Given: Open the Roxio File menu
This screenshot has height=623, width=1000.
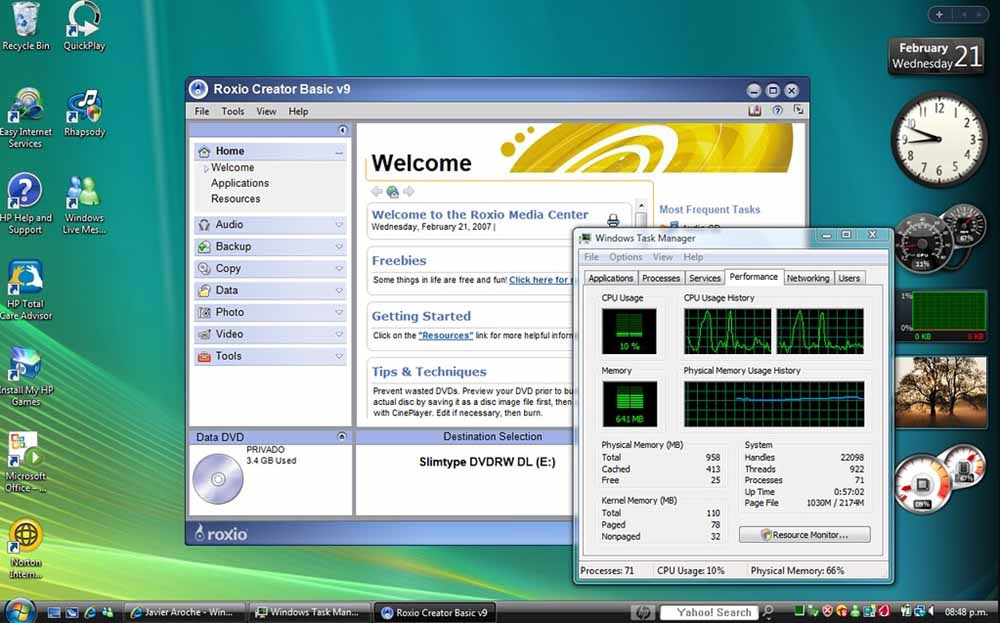Looking at the screenshot, I should tap(202, 111).
